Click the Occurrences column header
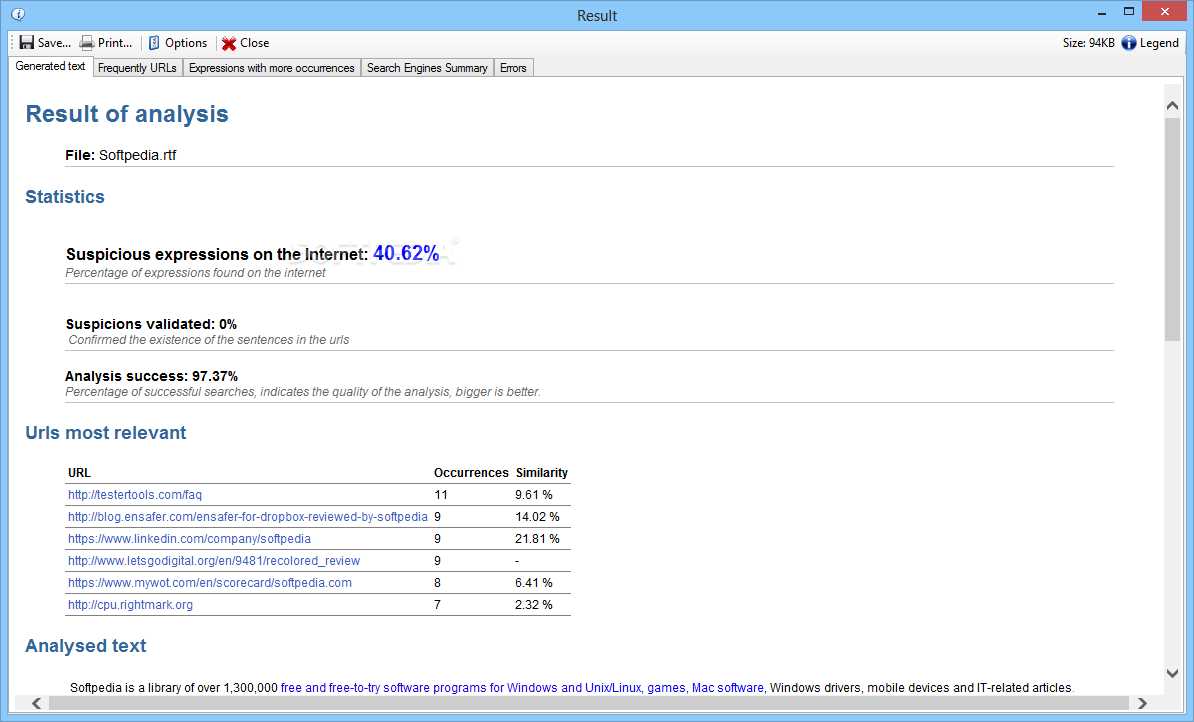Screen dimensions: 1194x722 471,473
